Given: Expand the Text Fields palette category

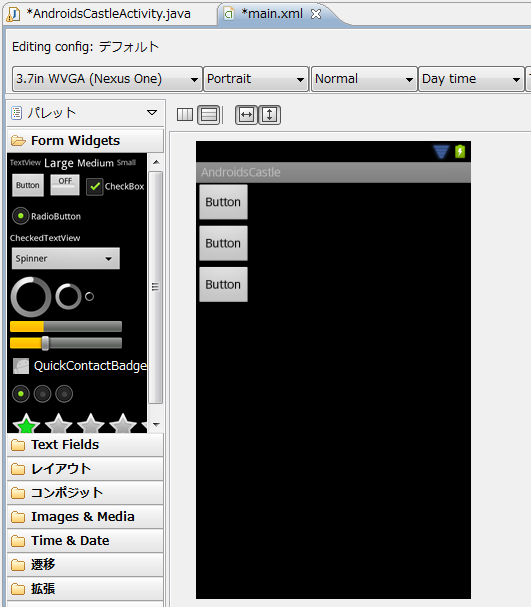Looking at the screenshot, I should point(85,445).
